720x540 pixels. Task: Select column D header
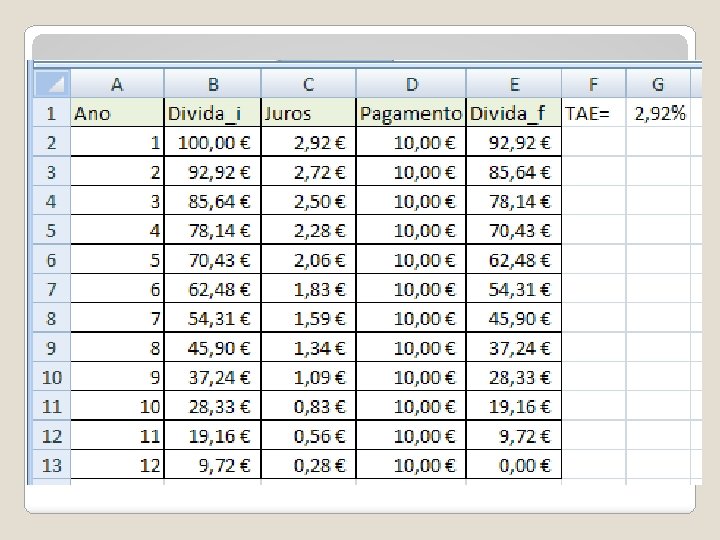click(411, 84)
